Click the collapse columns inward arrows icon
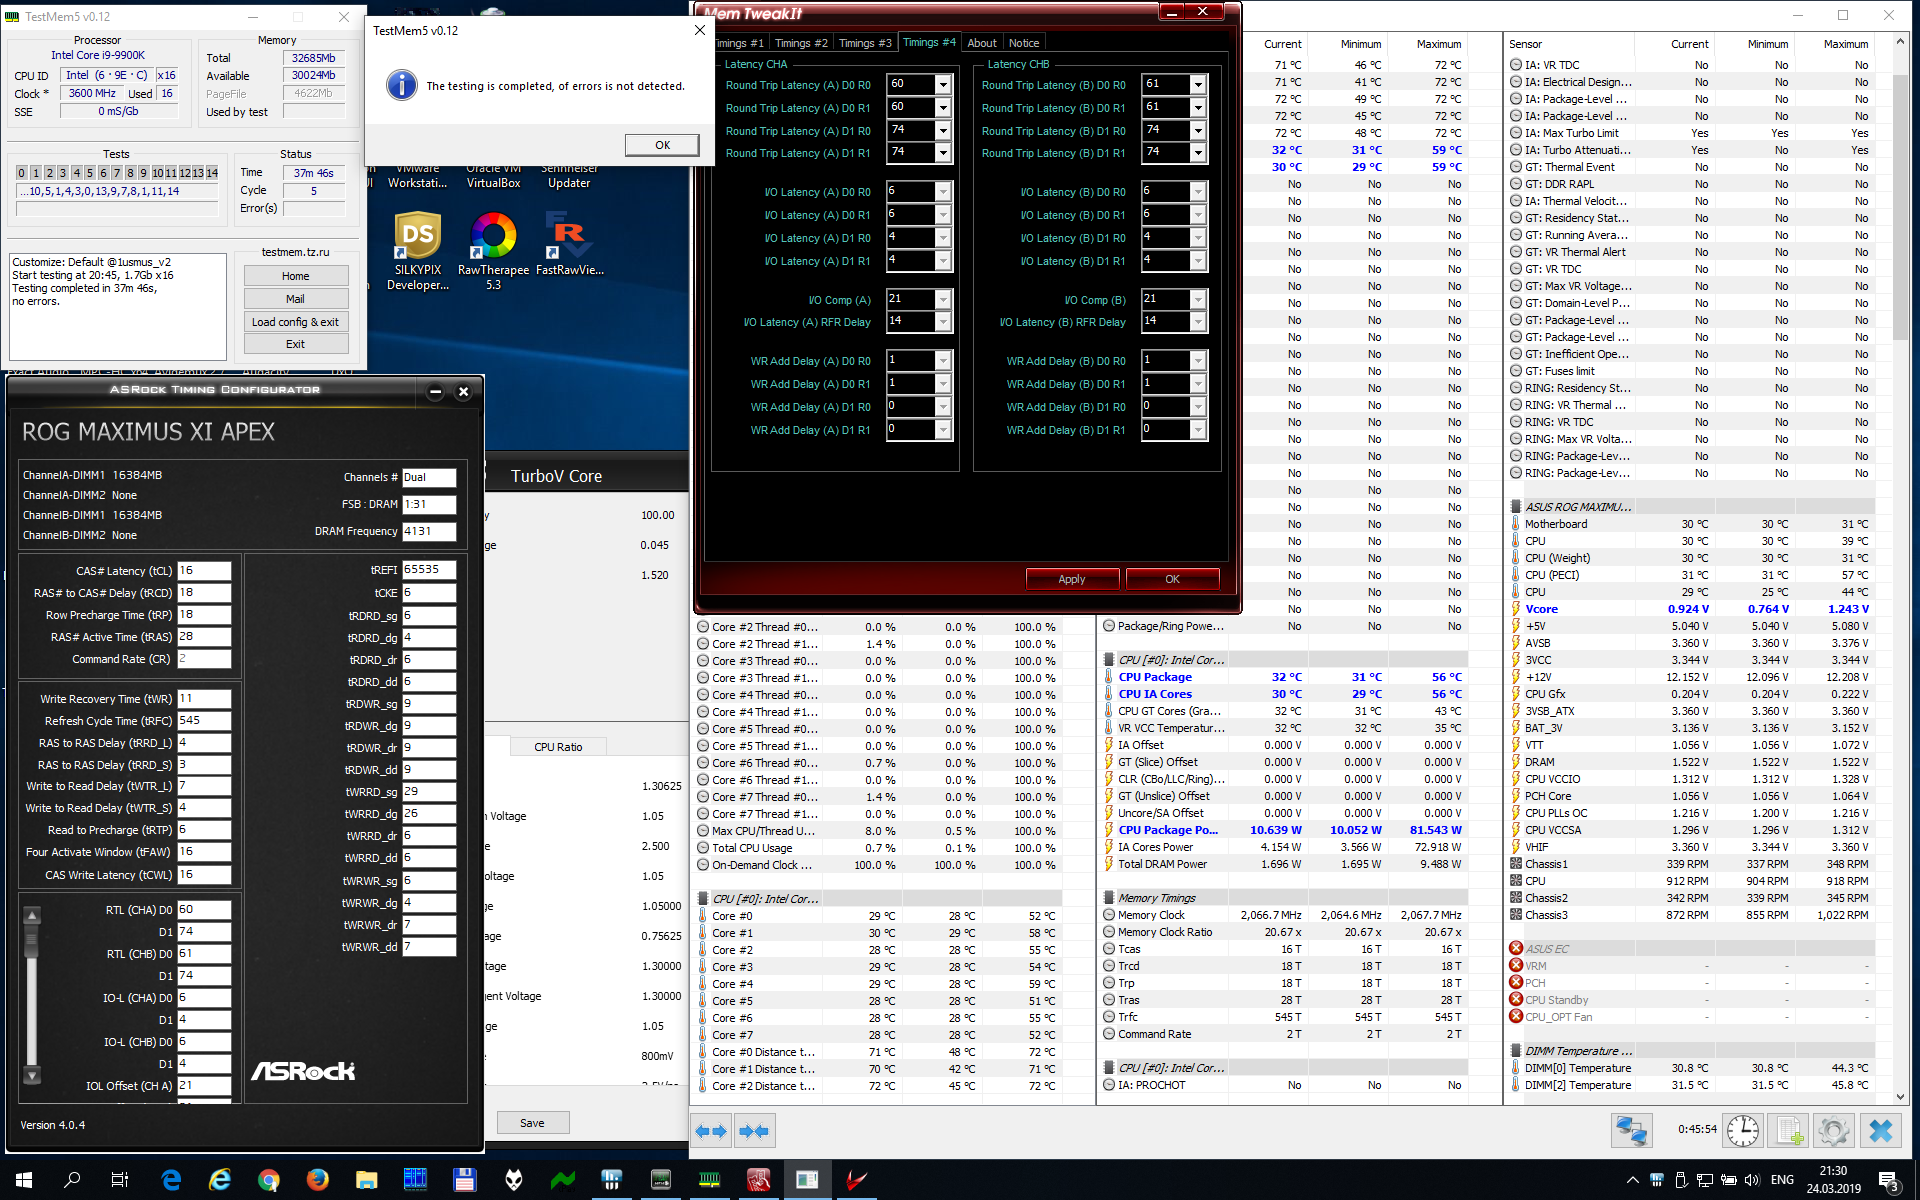This screenshot has width=1920, height=1200. 753,1131
